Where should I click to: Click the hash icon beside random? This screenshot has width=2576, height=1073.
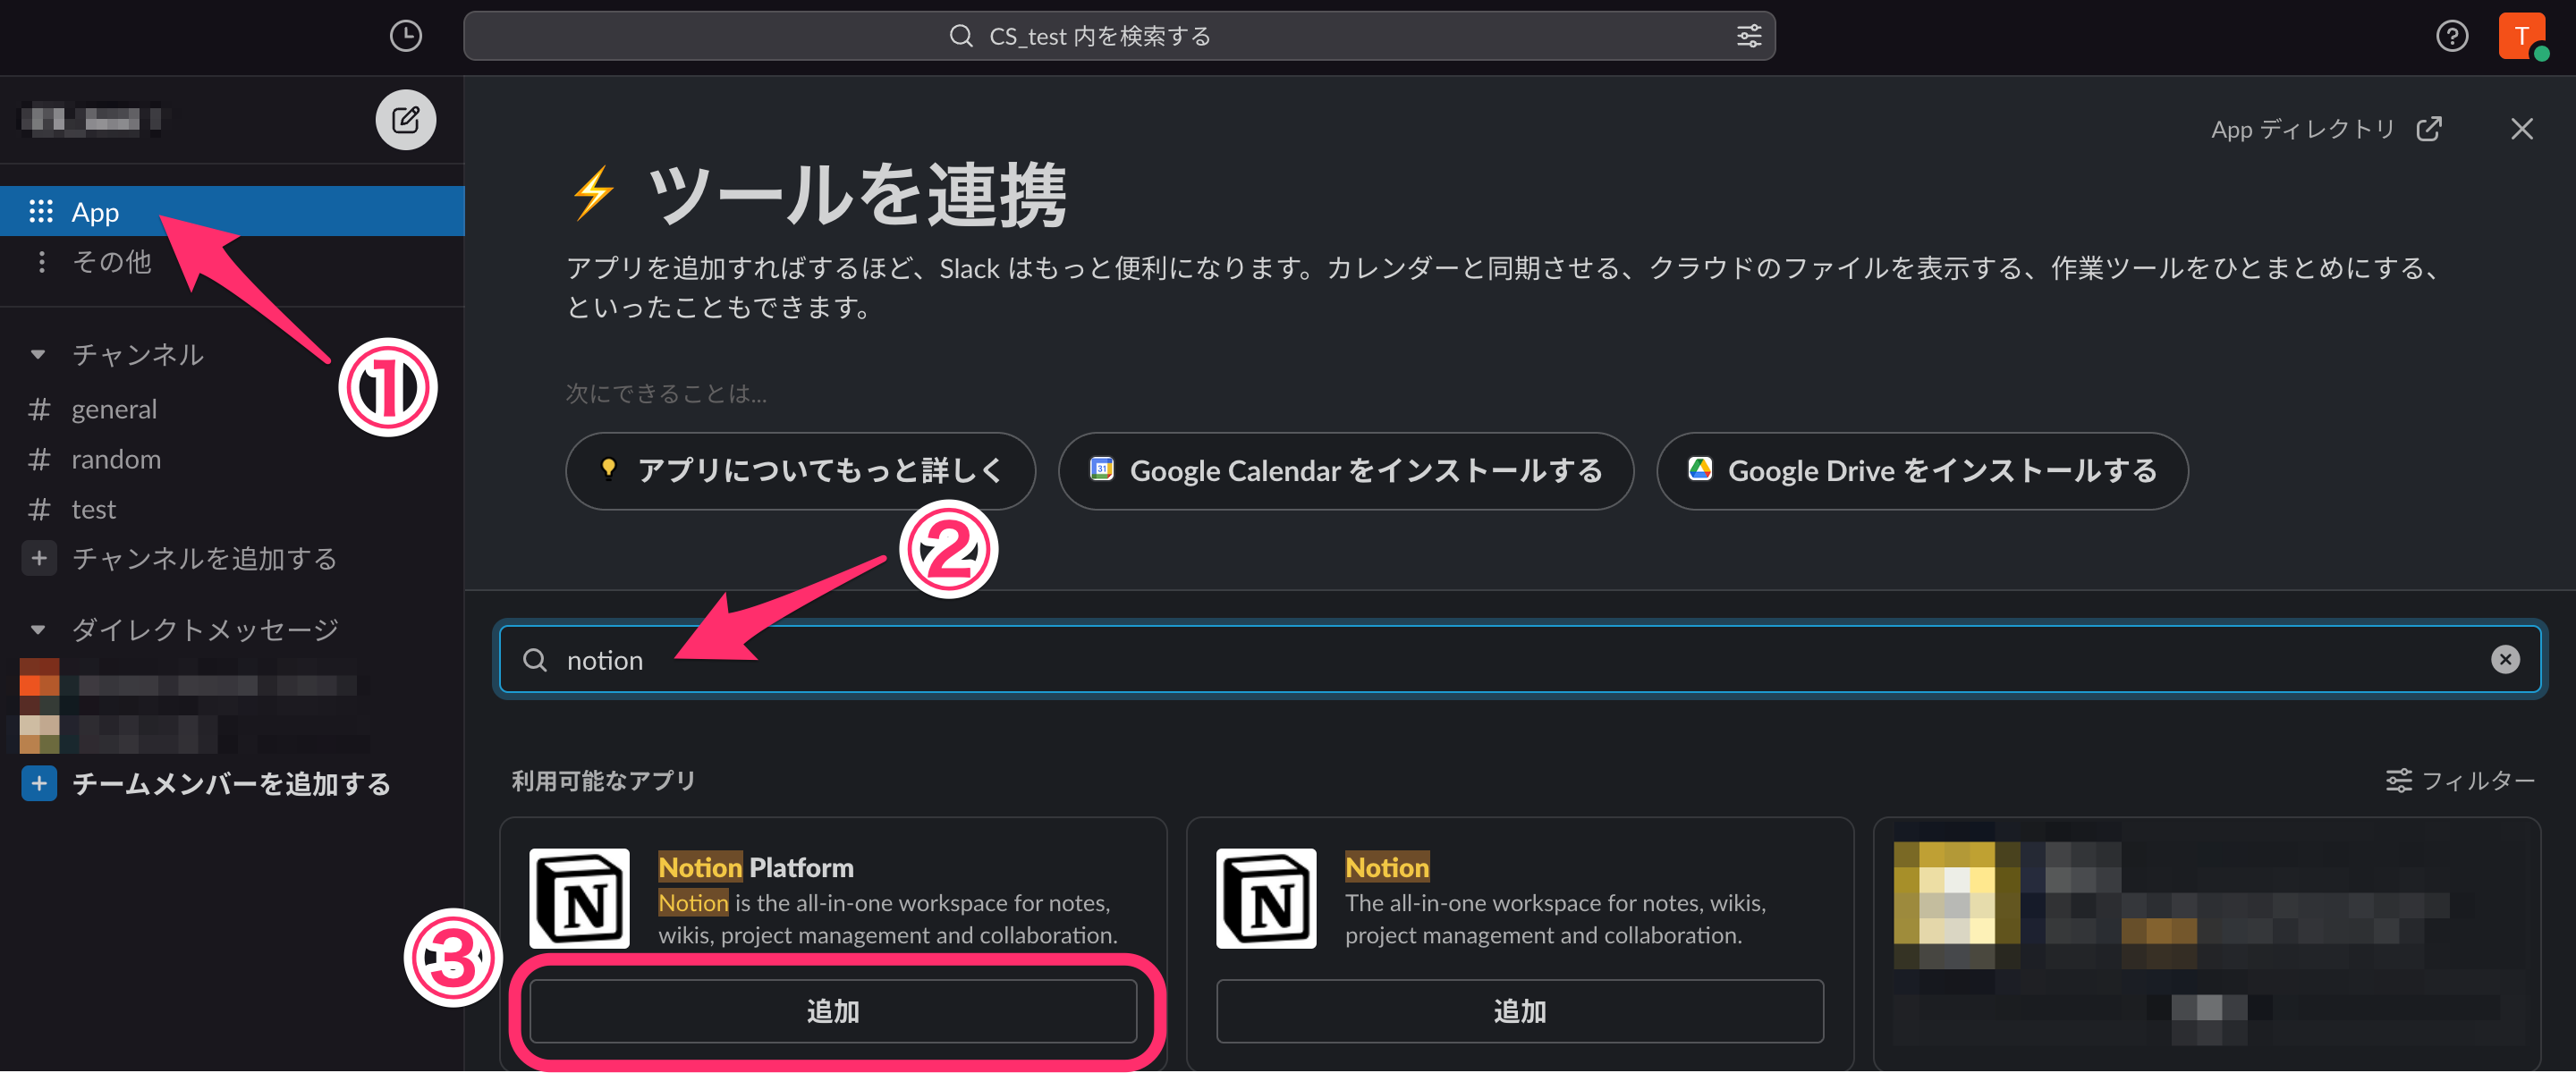(x=39, y=459)
